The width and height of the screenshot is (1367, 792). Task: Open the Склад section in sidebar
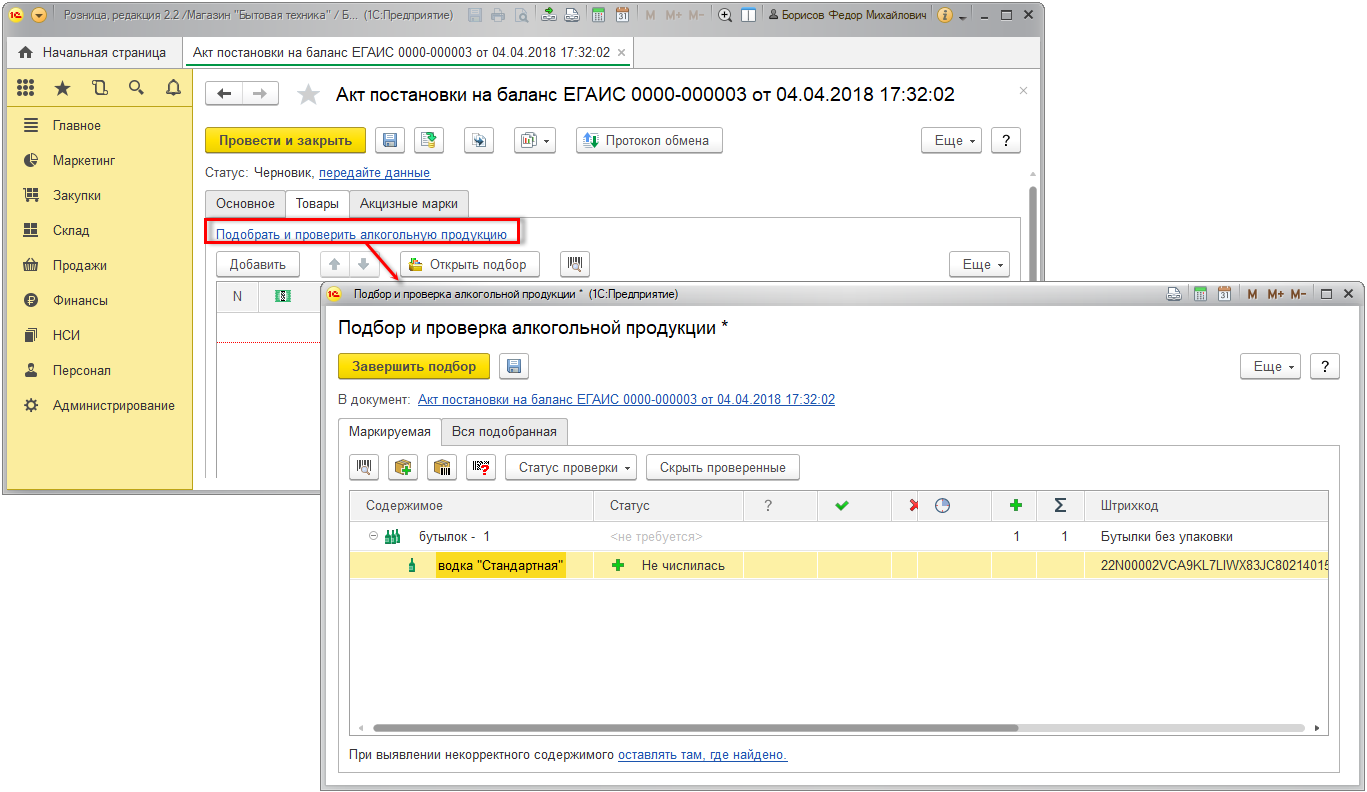click(x=71, y=230)
